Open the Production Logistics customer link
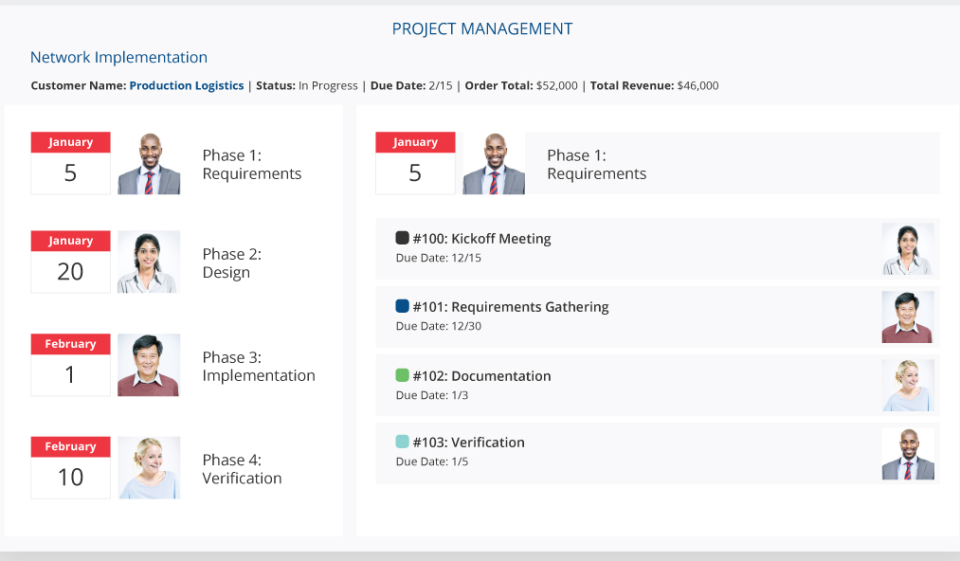The height and width of the screenshot is (561, 960). 186,86
